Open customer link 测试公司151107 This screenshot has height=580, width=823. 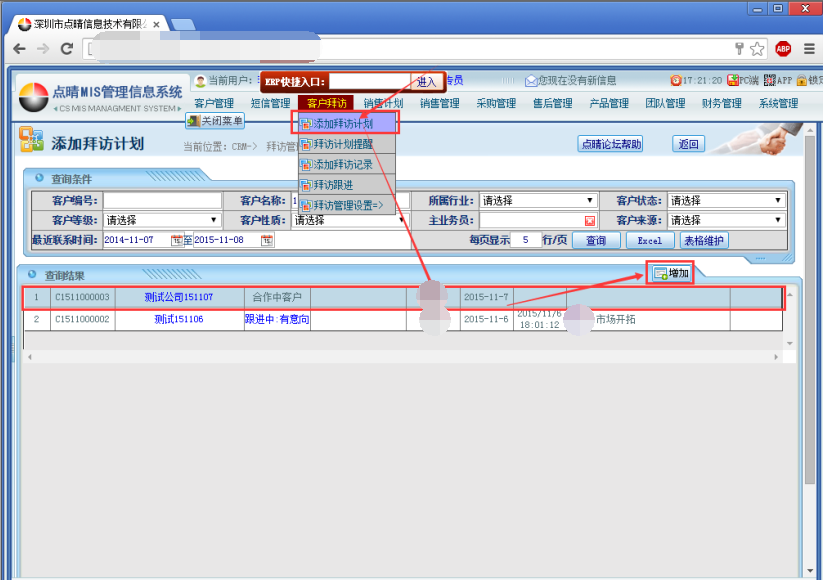(178, 298)
